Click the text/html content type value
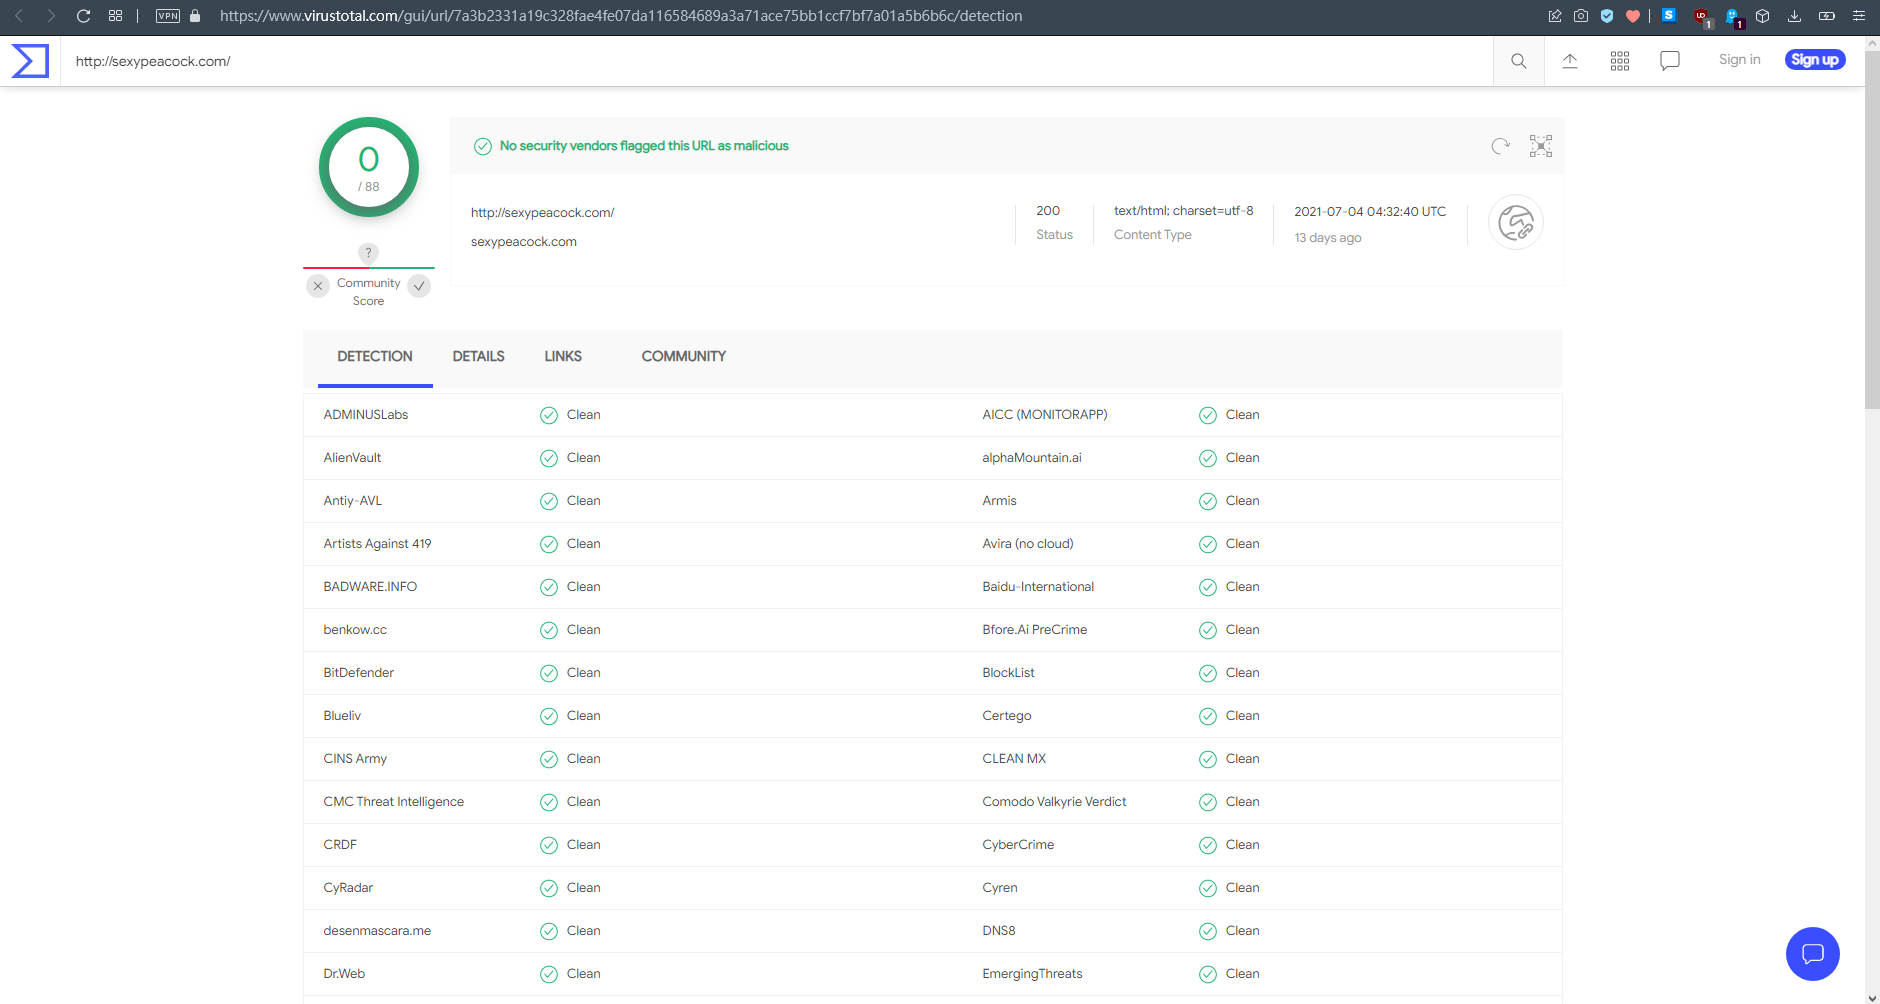 coord(1184,211)
